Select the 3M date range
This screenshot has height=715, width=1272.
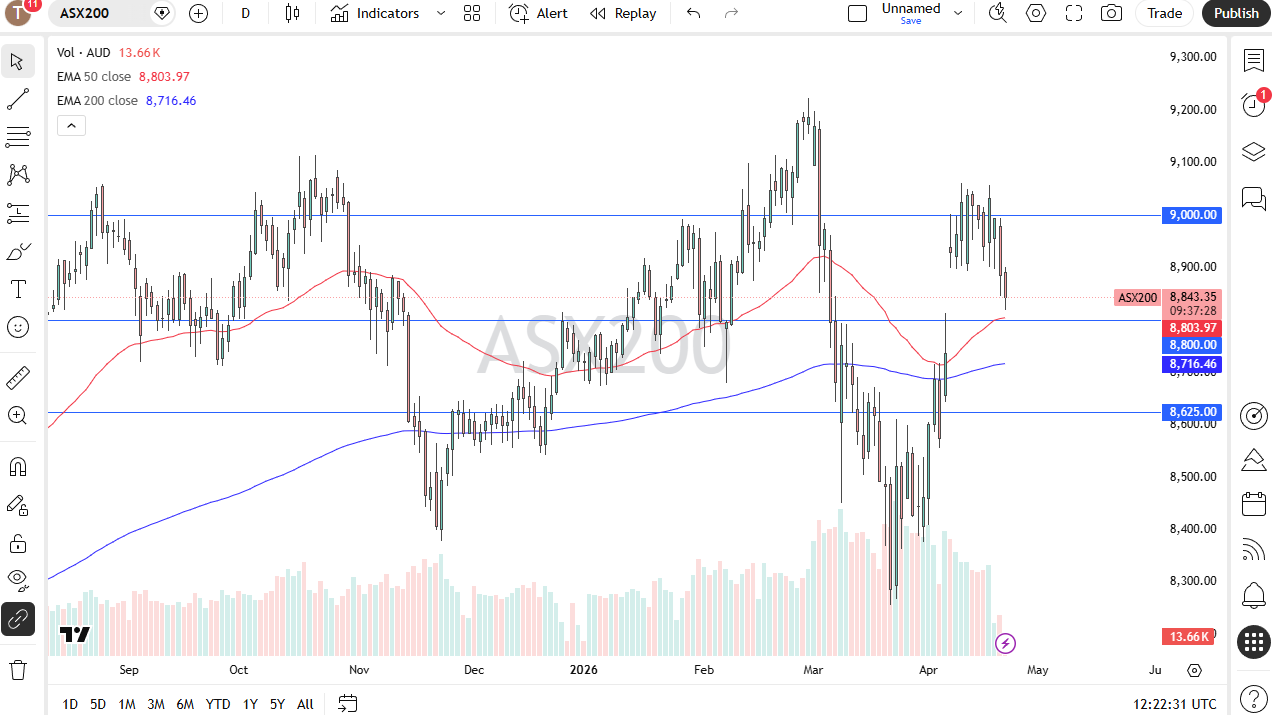click(x=156, y=704)
